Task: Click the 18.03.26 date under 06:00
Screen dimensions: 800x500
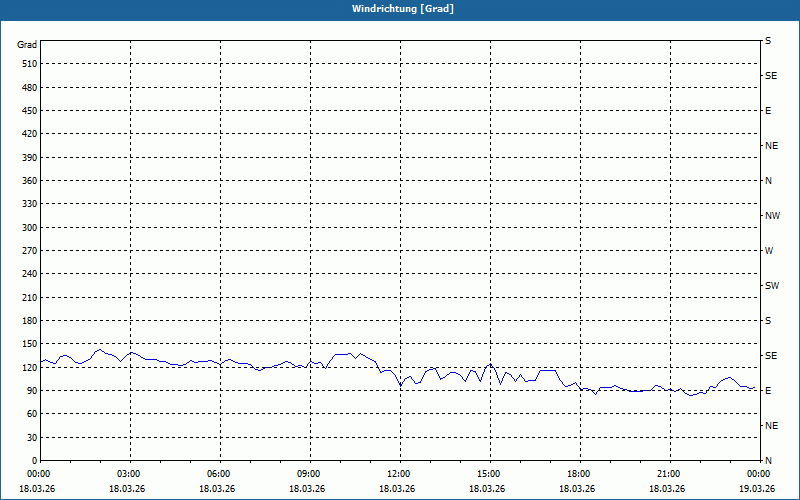Action: pos(217,489)
